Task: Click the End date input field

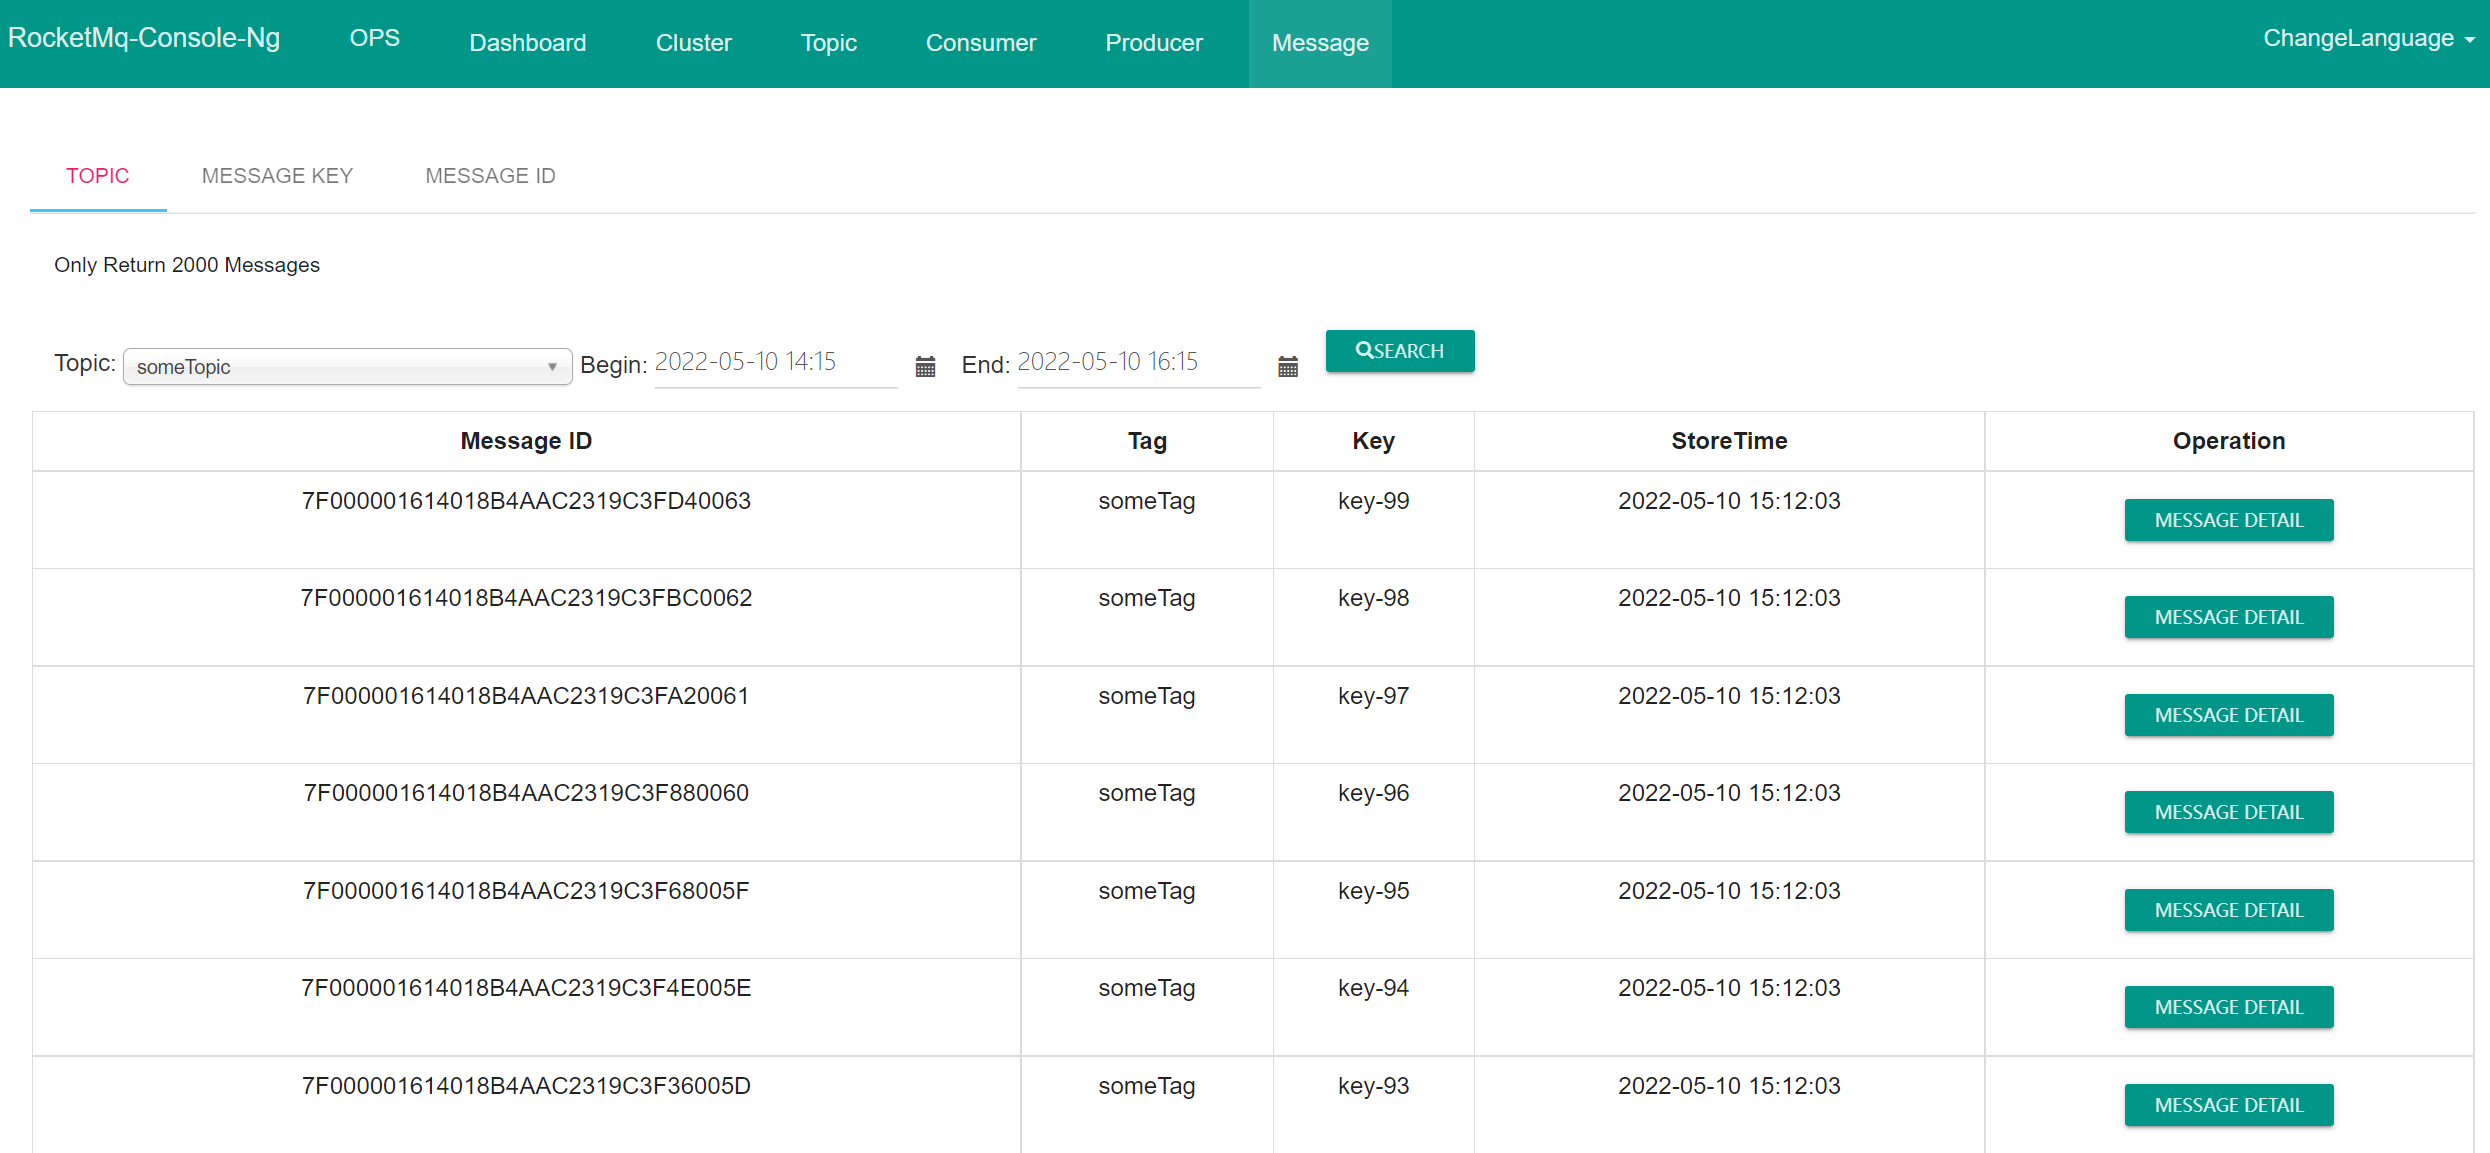Action: click(x=1137, y=362)
